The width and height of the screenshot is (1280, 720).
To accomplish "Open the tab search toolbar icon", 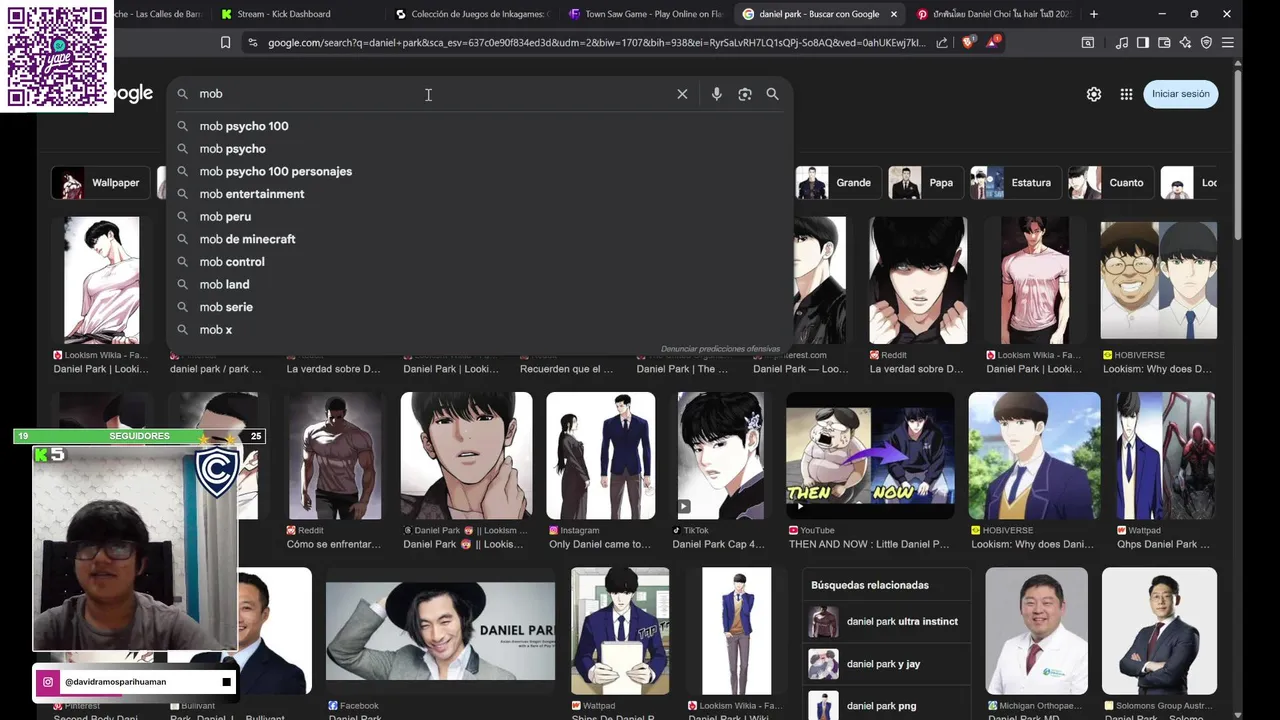I will pos(1088,43).
